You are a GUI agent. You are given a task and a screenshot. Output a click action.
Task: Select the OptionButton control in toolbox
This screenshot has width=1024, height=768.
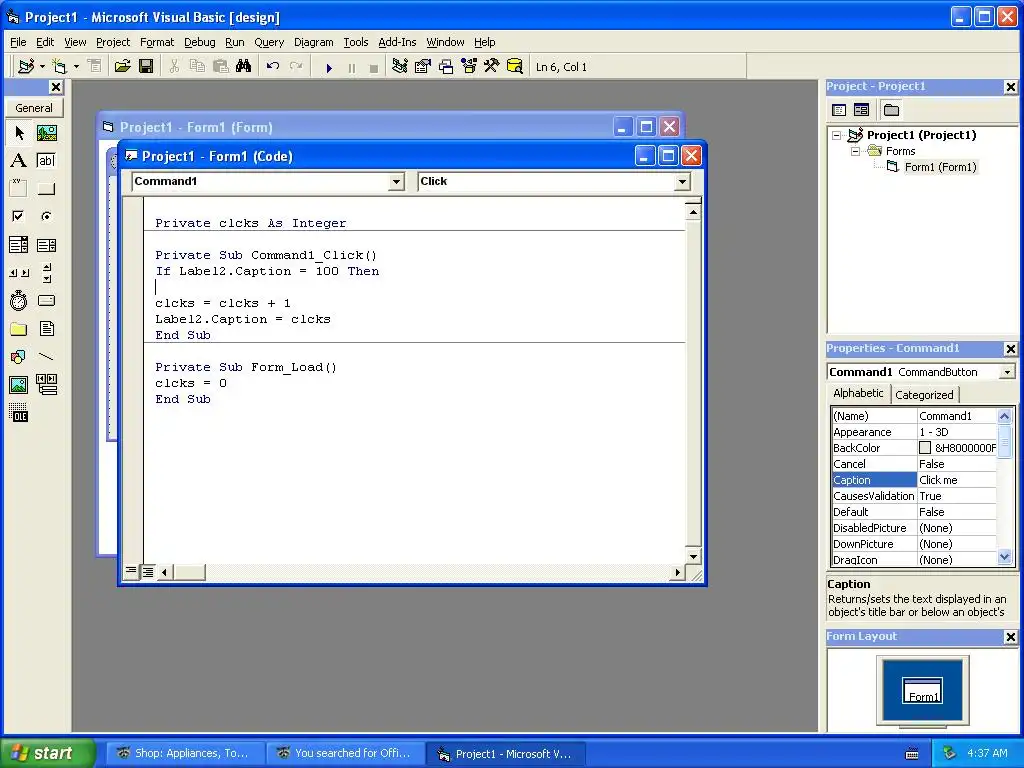click(x=46, y=216)
